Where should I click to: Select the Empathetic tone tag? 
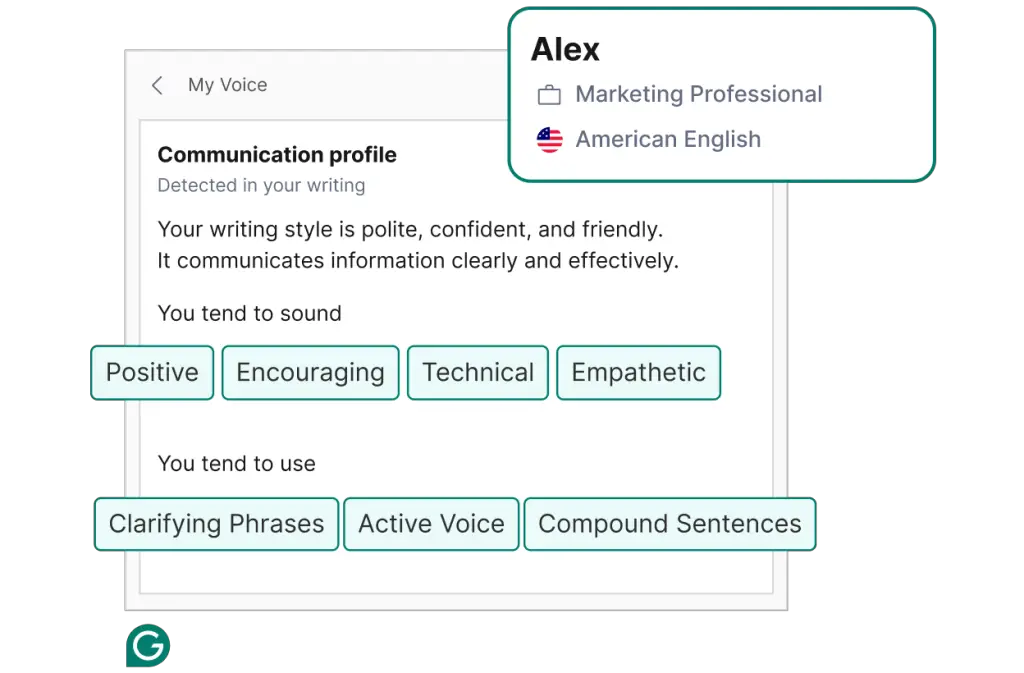638,373
